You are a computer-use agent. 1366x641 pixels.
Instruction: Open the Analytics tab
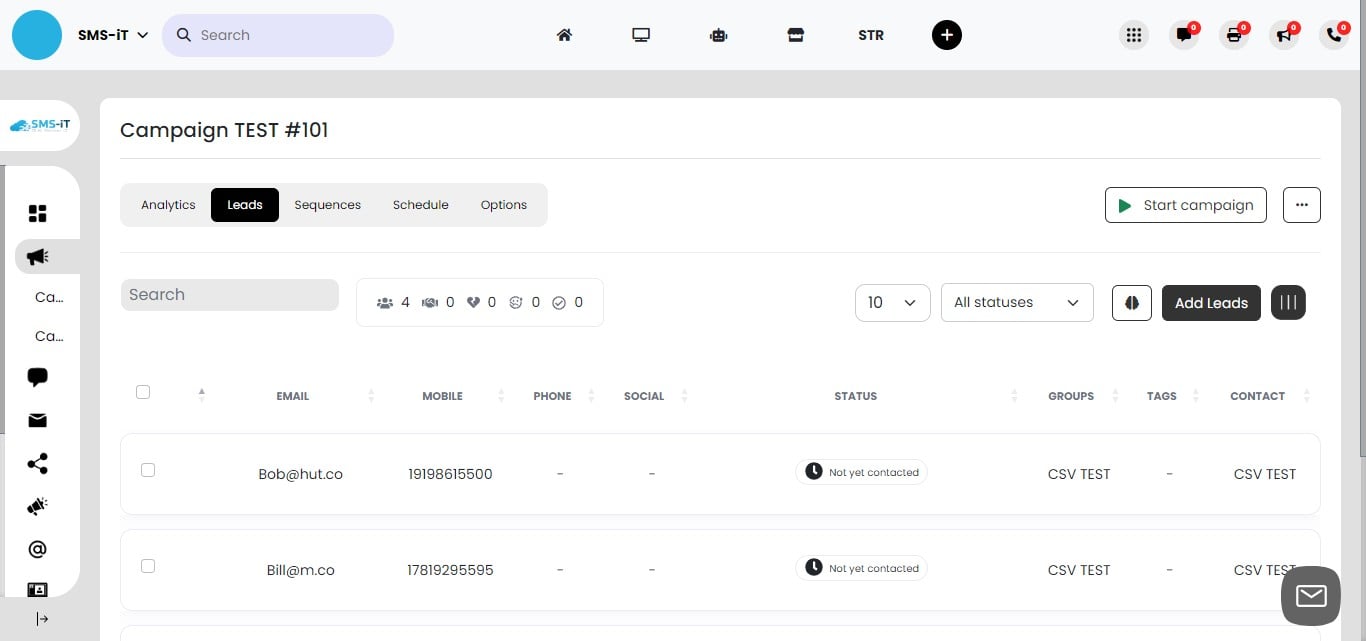[168, 204]
